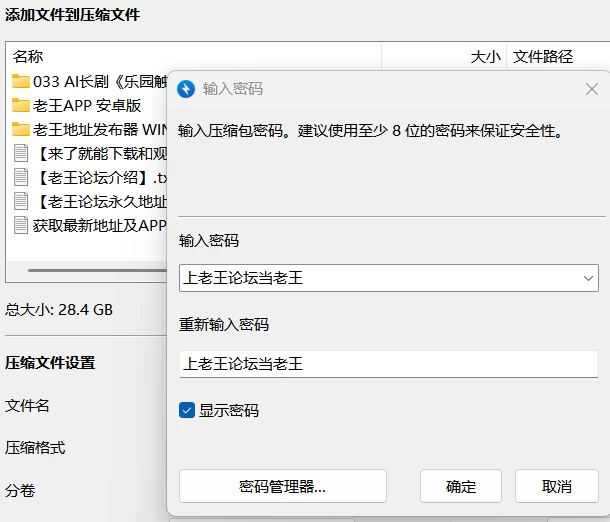This screenshot has height=522, width=610.
Task: Click the 重新输入密码 field
Action: [x=388, y=364]
